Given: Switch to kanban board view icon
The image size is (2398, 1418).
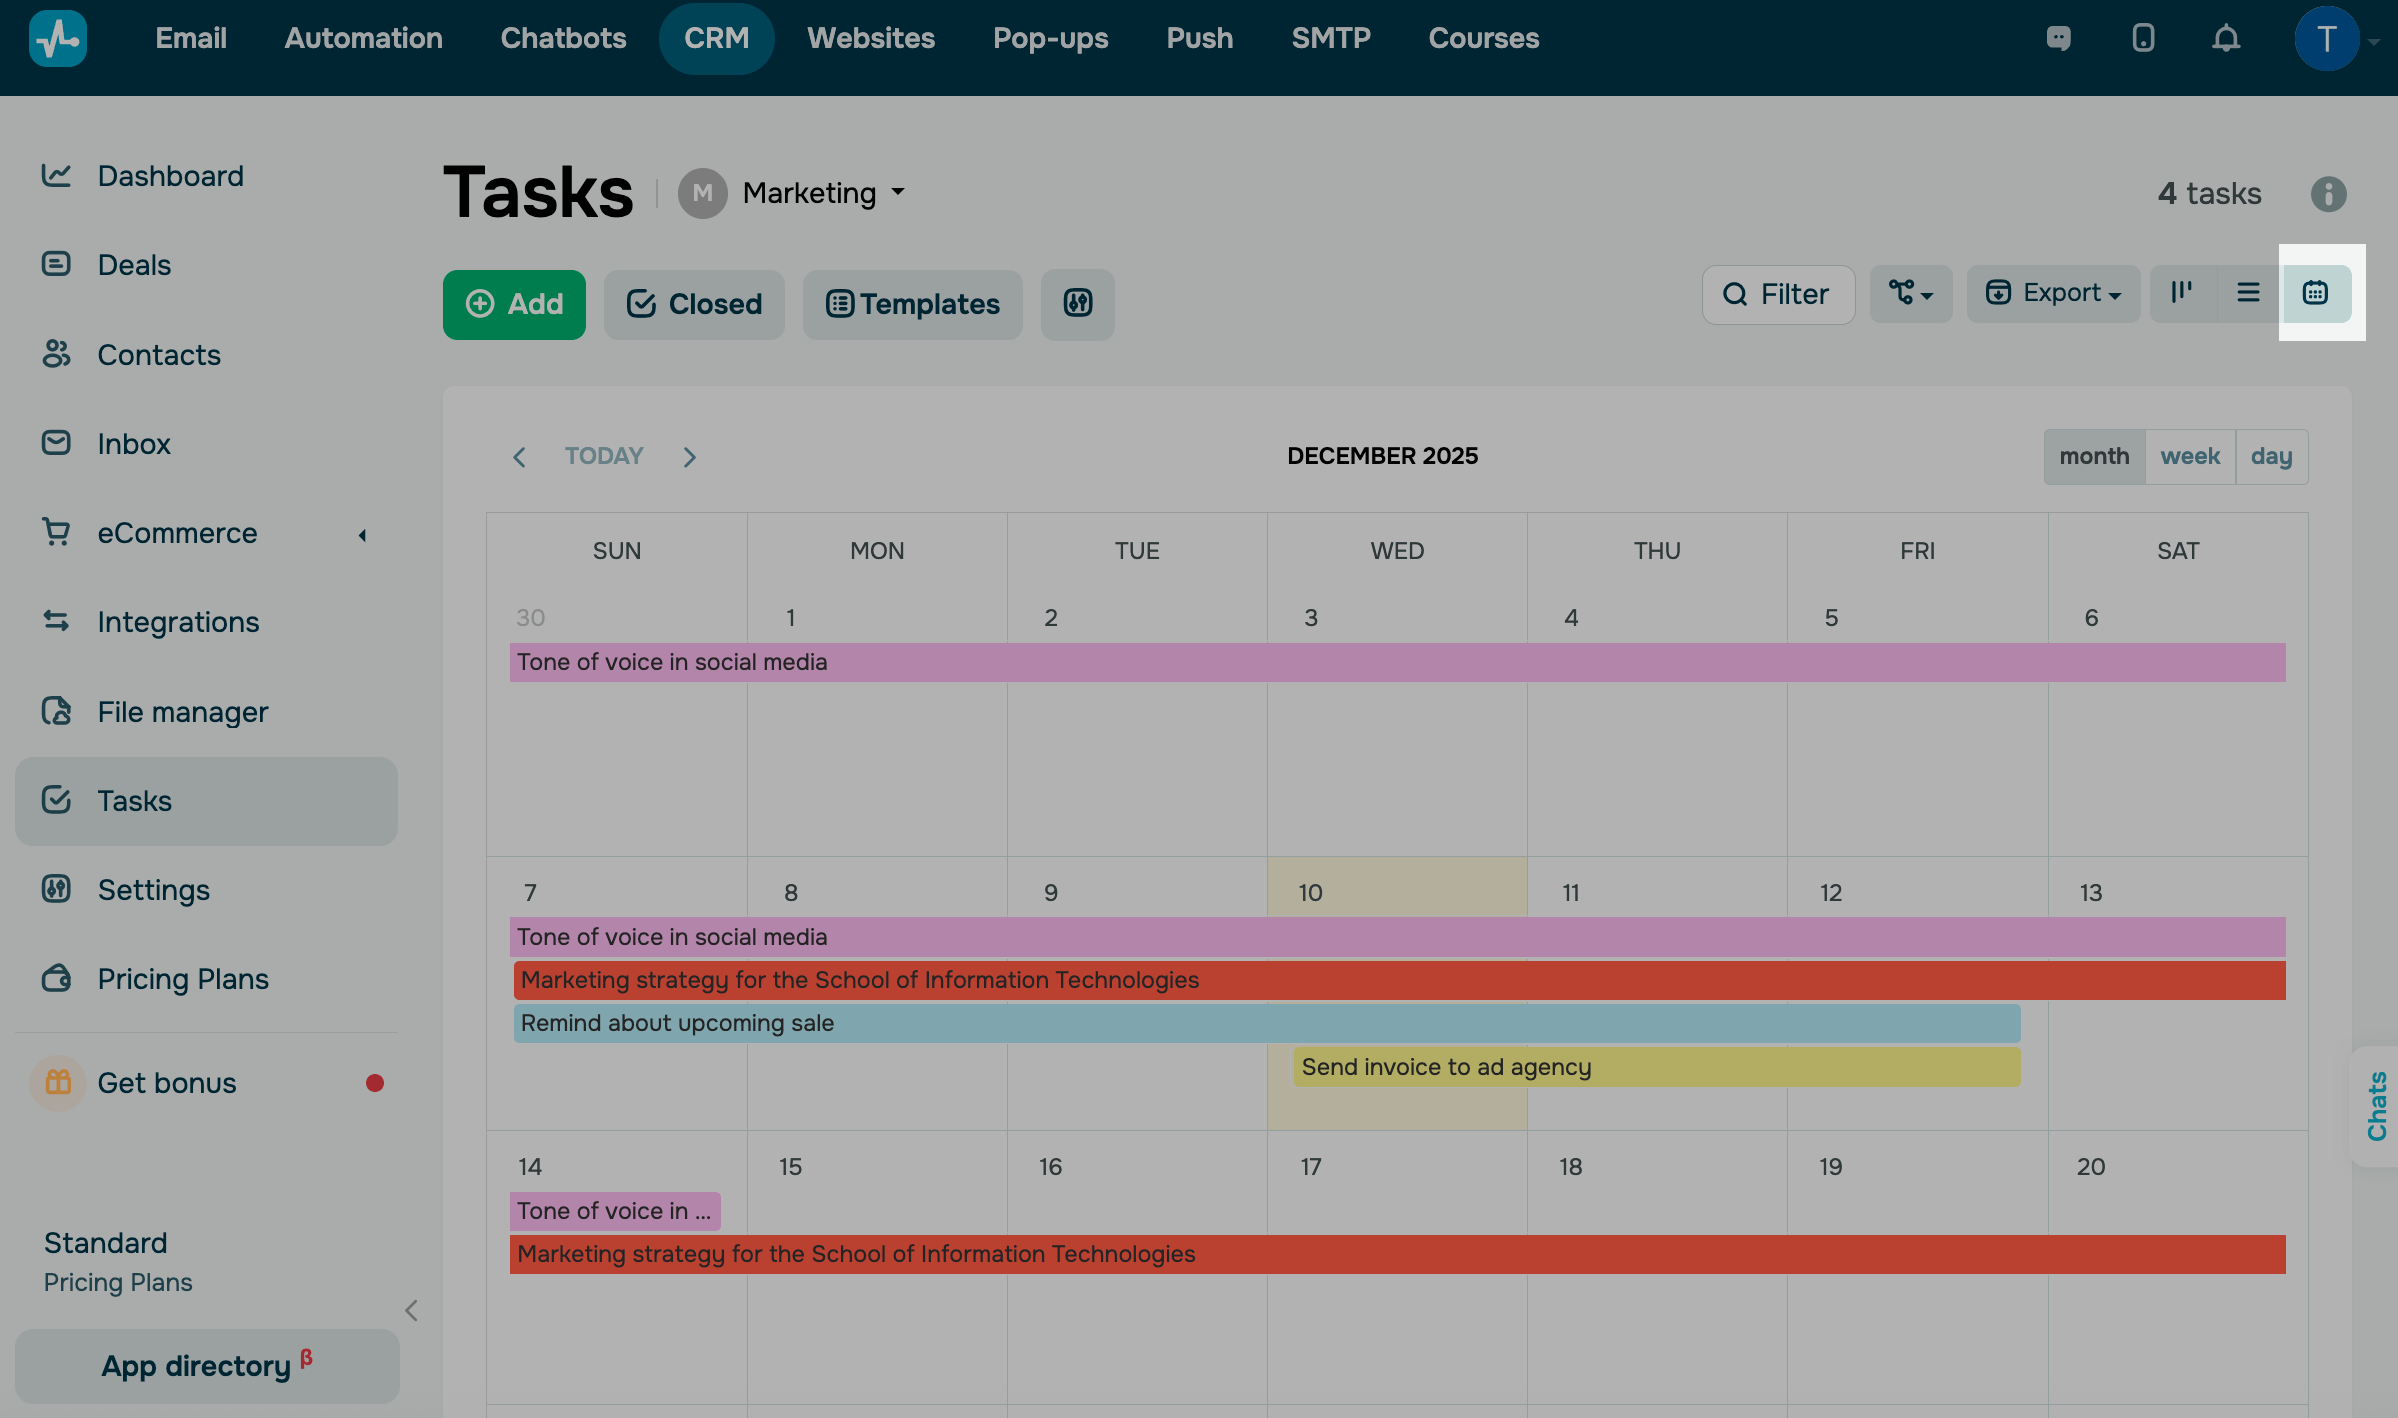Looking at the screenshot, I should (x=2182, y=293).
